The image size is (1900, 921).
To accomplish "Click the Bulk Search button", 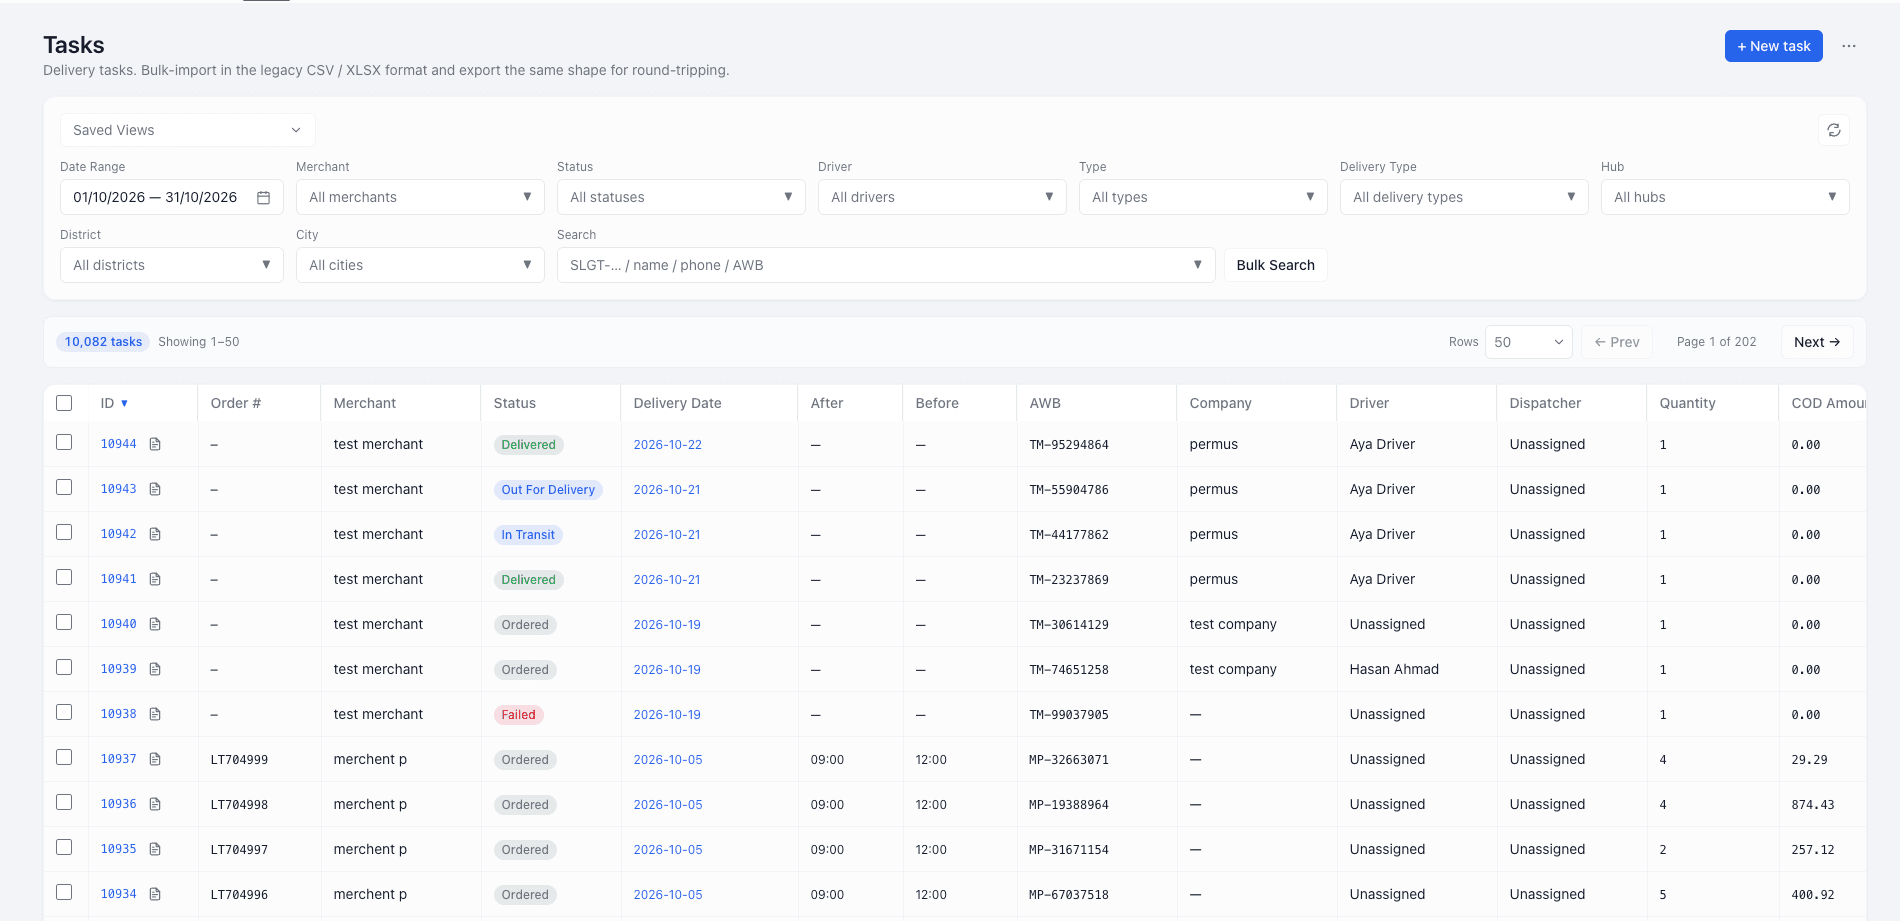I will [x=1276, y=265].
